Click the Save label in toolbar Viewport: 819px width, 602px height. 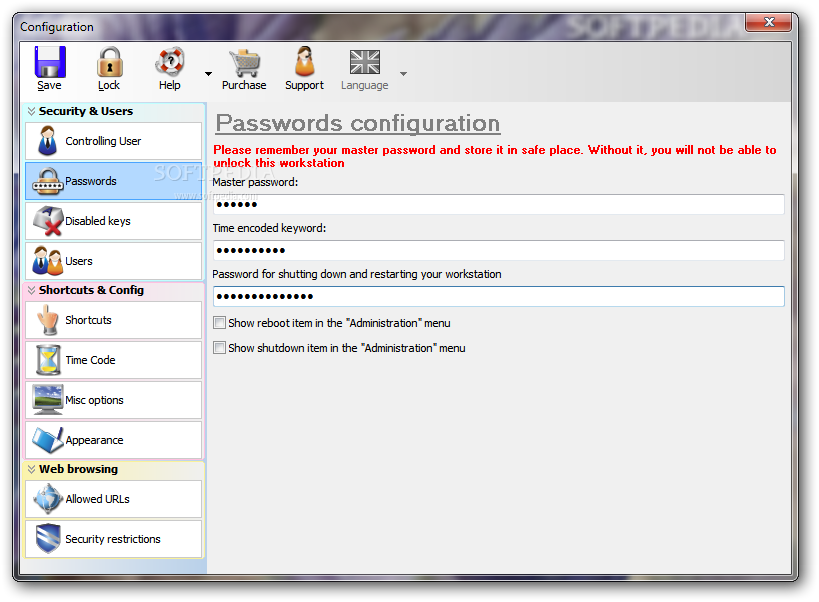pos(49,85)
